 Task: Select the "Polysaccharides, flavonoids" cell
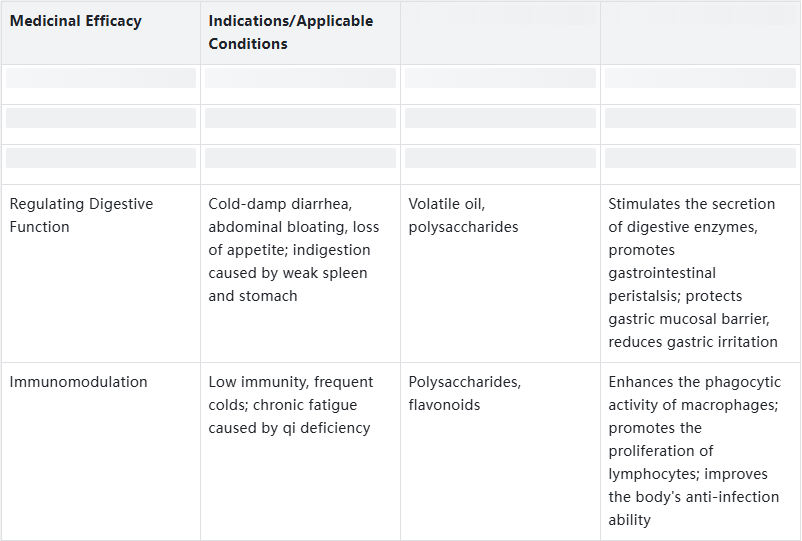tap(464, 393)
